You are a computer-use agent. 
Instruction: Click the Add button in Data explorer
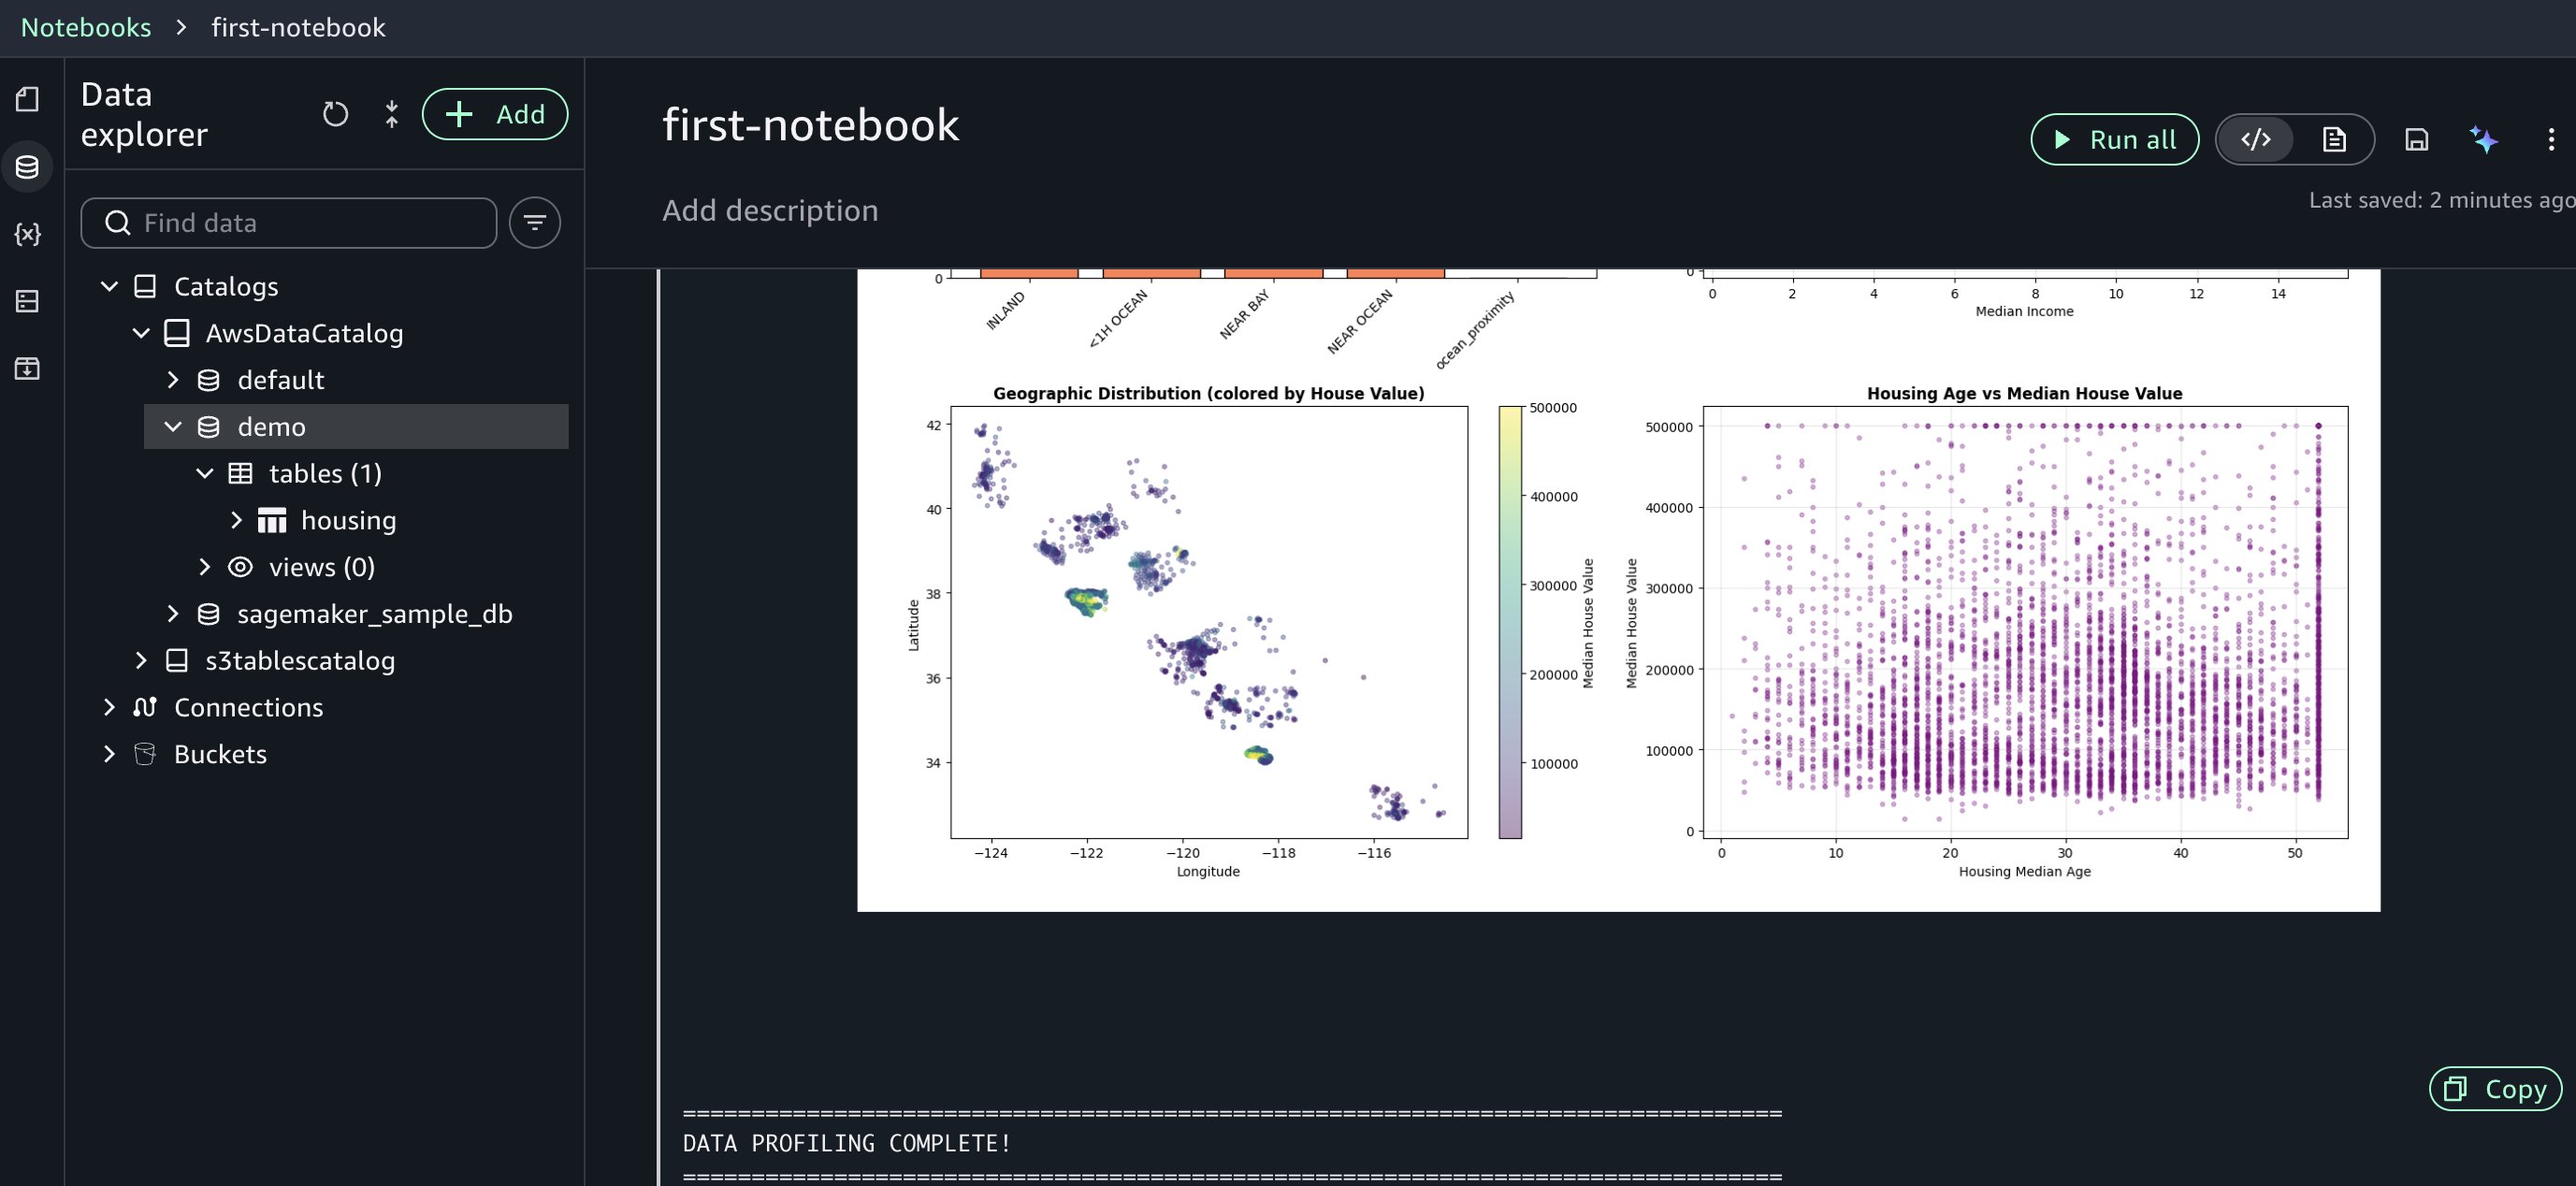(x=495, y=114)
